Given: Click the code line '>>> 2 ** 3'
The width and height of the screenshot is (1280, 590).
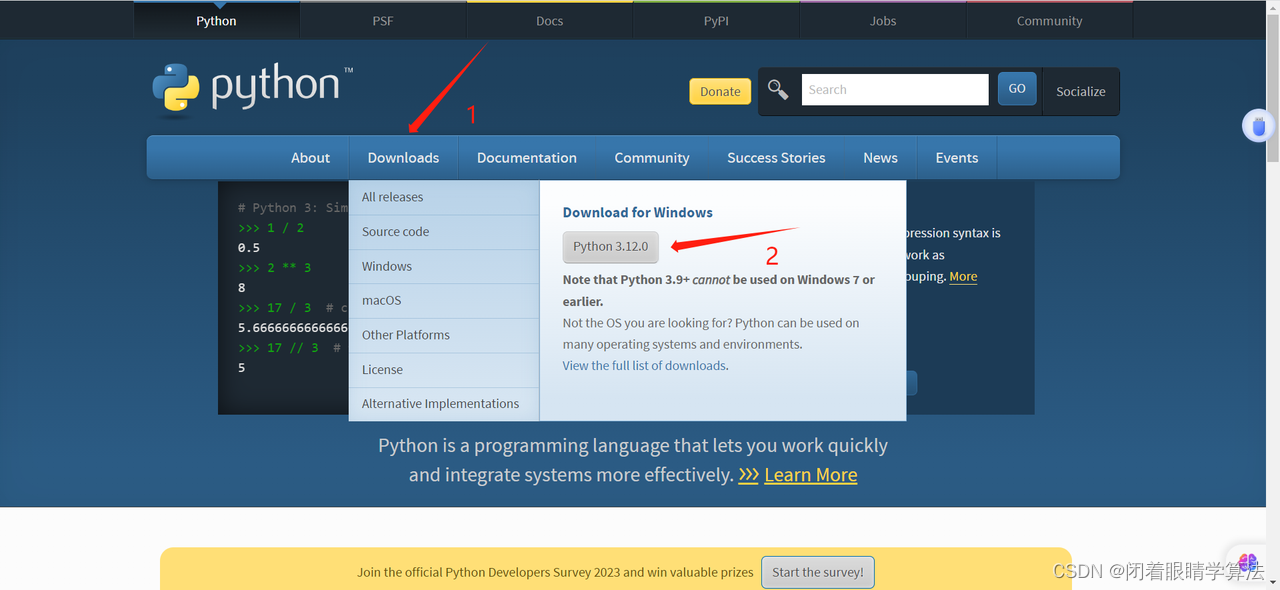Looking at the screenshot, I should click(x=275, y=267).
